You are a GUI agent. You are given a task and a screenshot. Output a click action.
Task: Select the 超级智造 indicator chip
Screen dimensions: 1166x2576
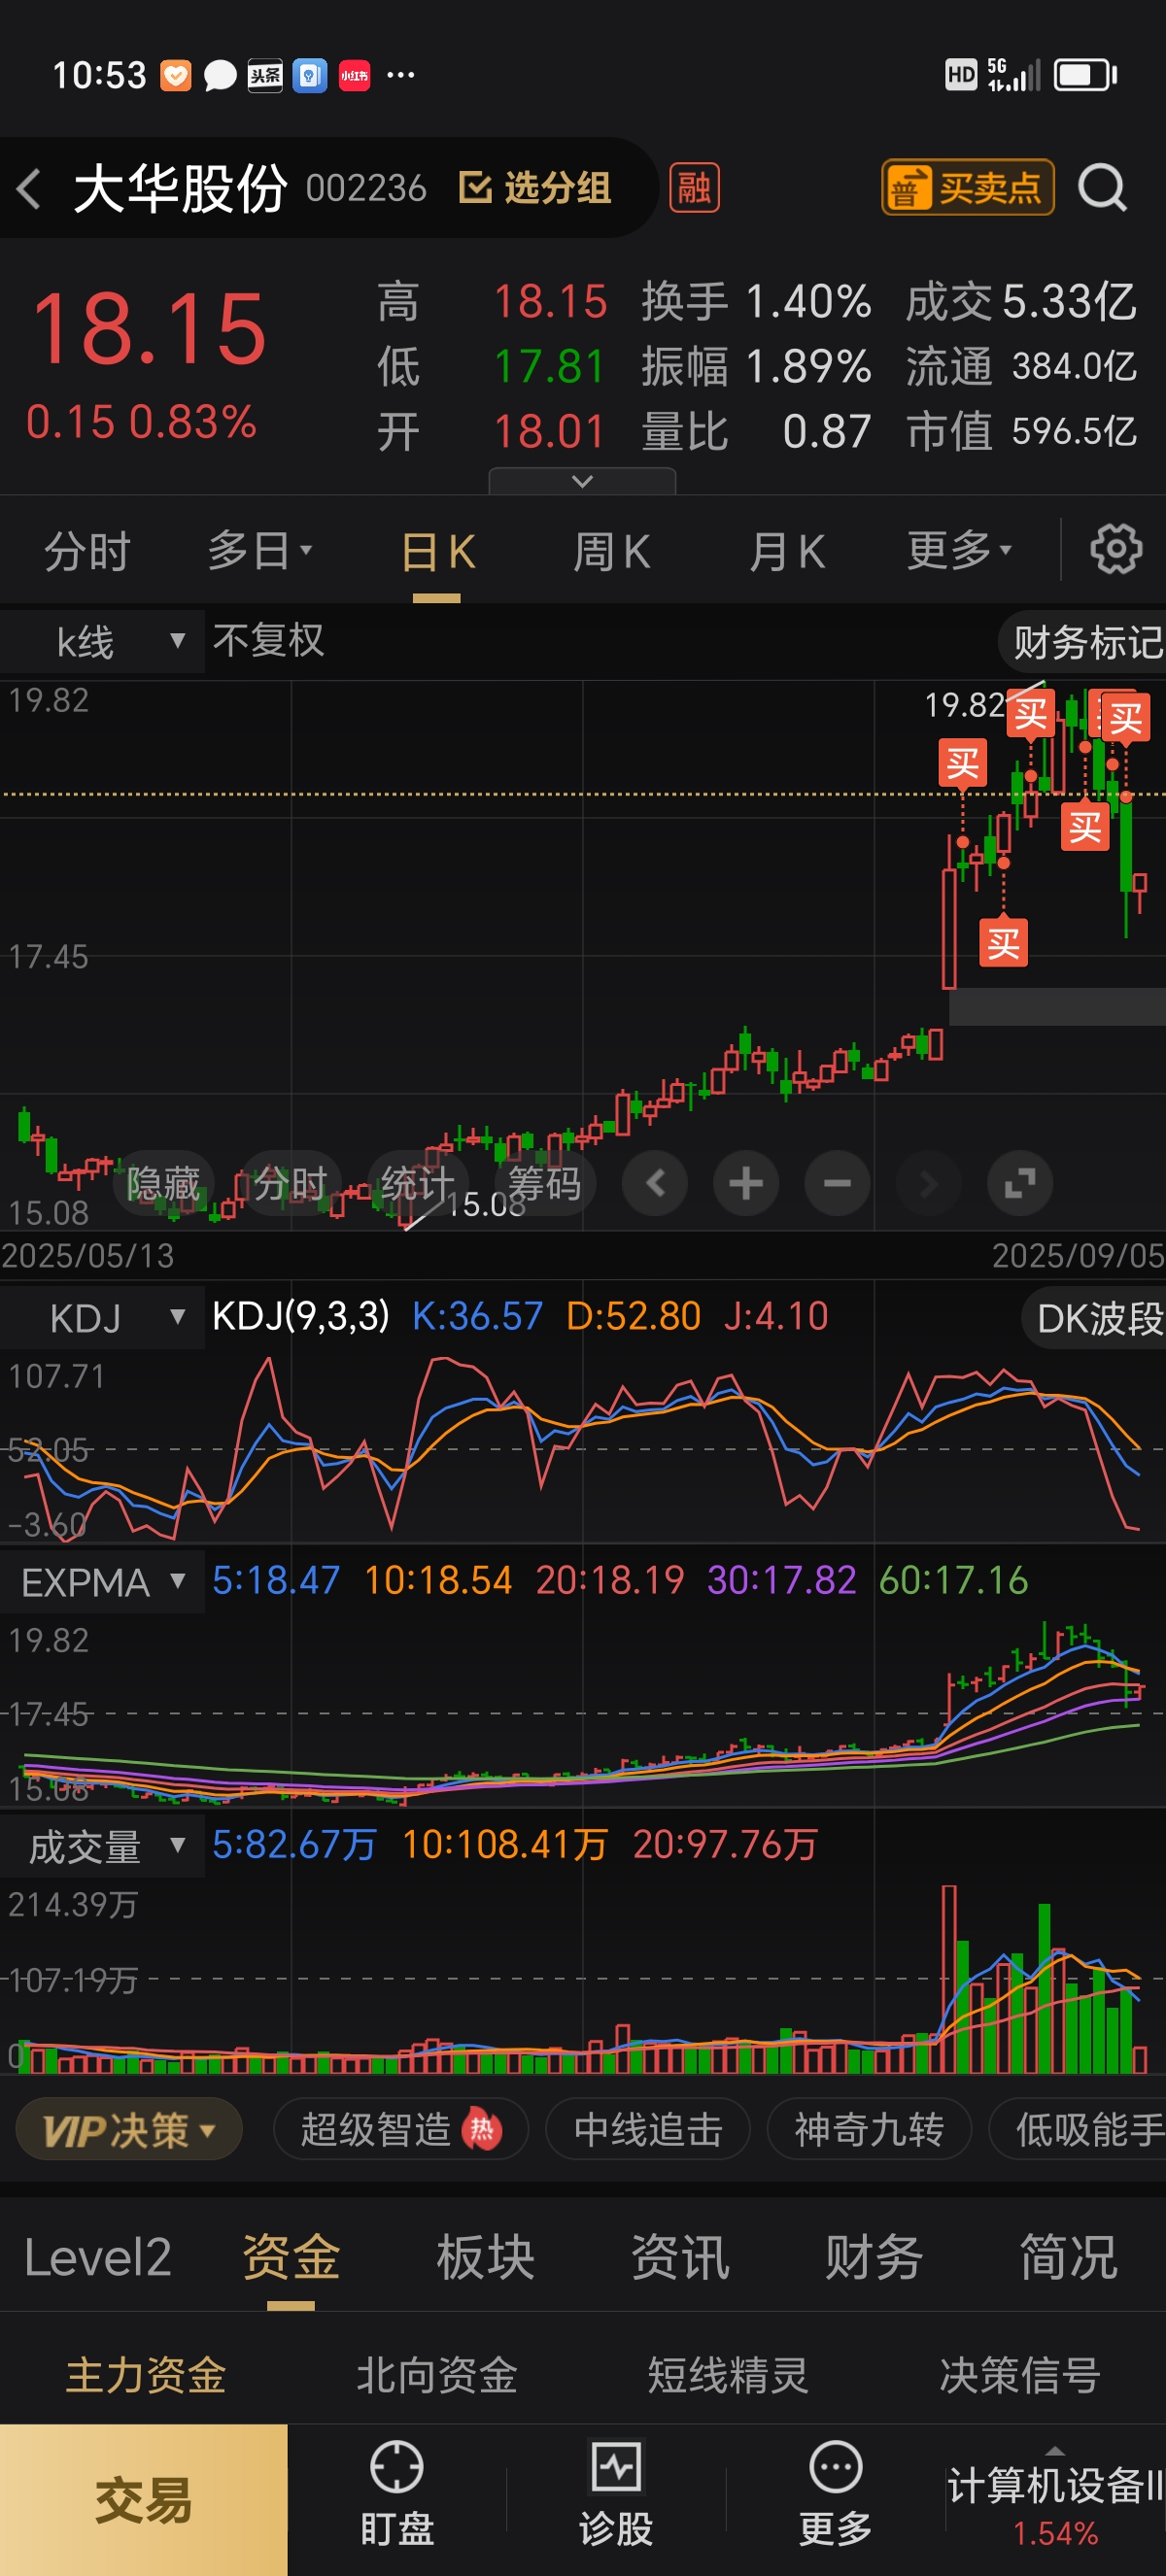point(400,2130)
